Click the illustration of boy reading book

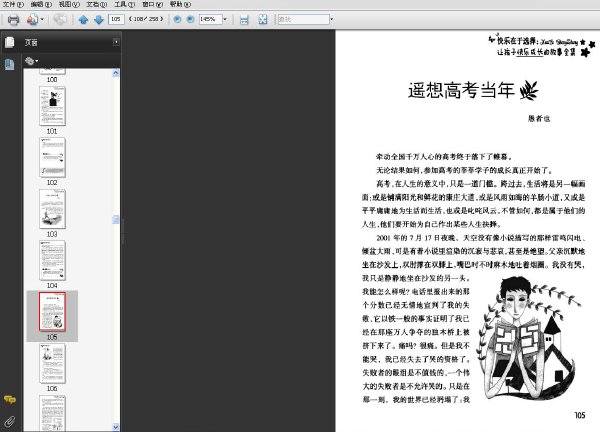point(529,339)
